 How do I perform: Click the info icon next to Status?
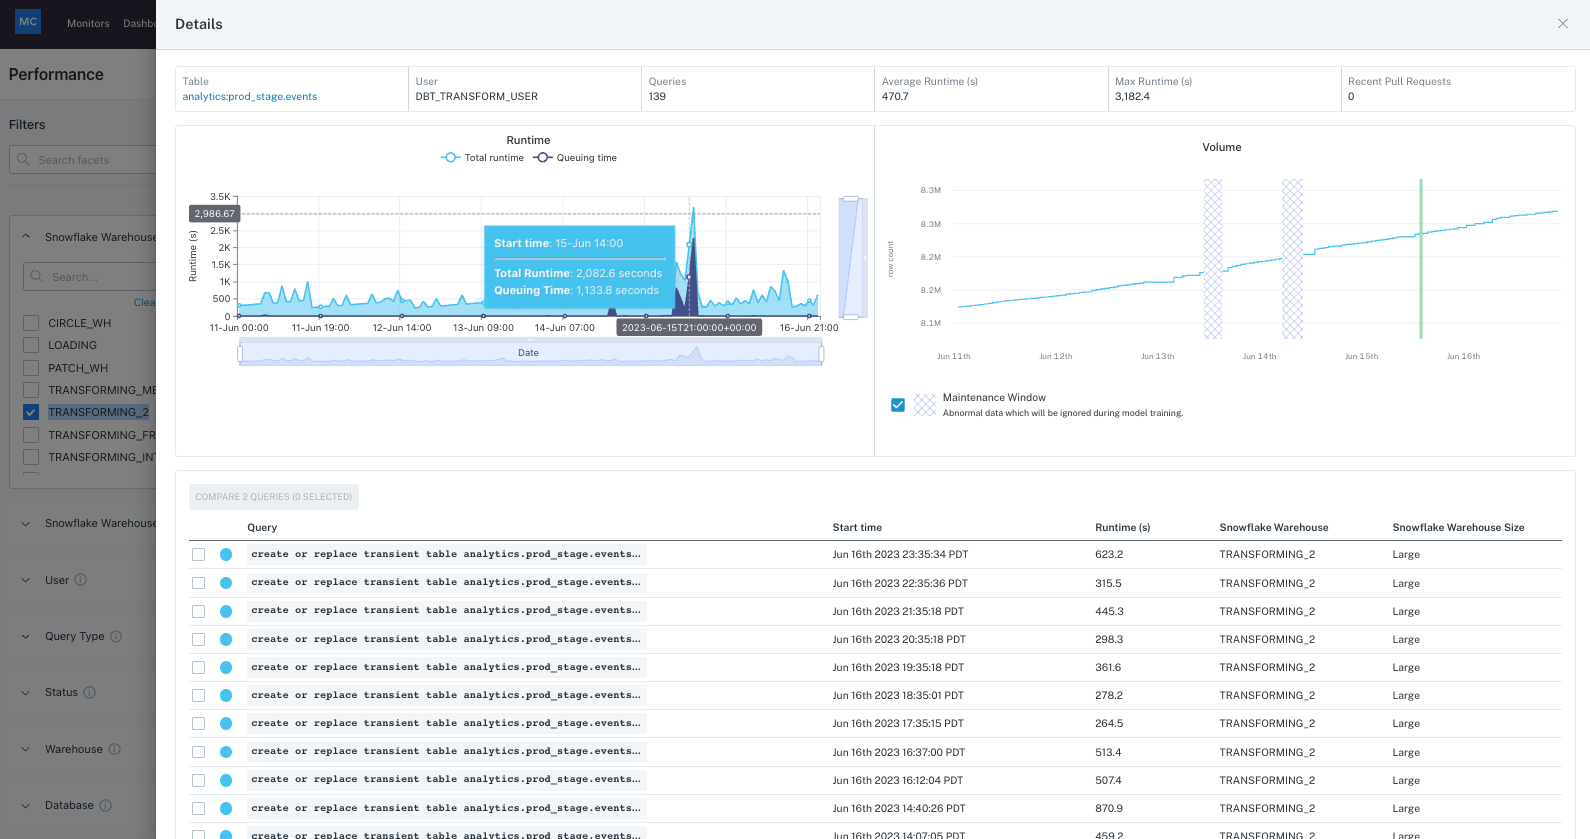90,692
